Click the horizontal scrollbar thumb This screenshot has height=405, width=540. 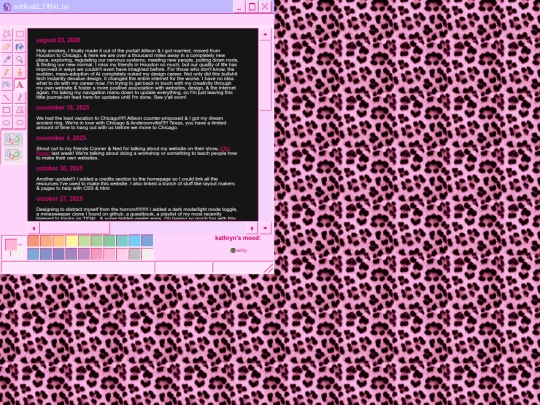pyautogui.click(x=75, y=228)
